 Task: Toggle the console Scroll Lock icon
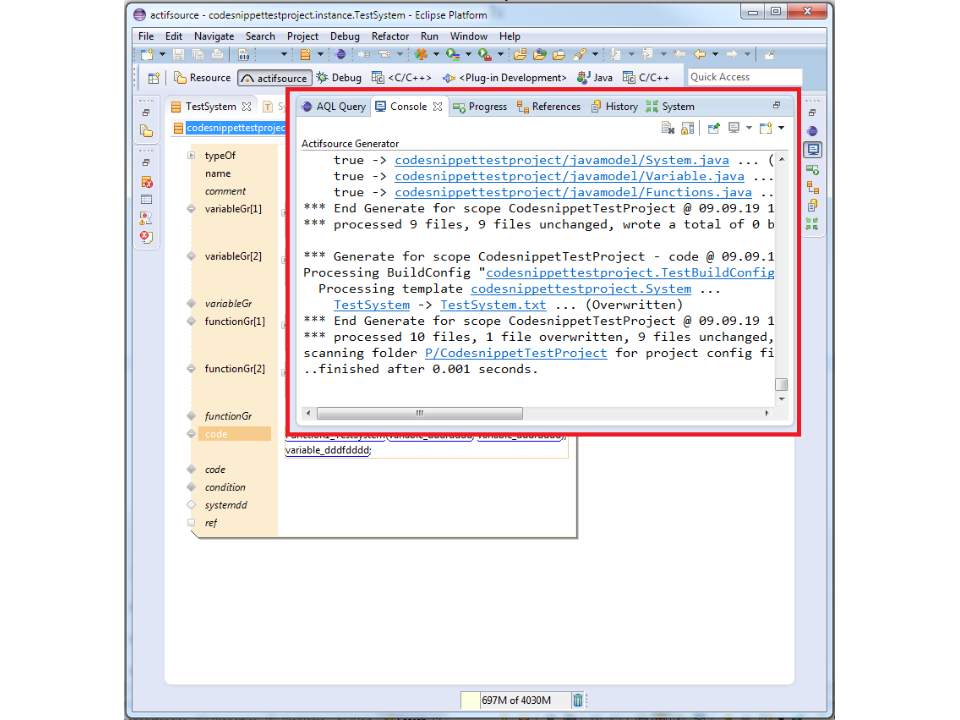tap(688, 128)
